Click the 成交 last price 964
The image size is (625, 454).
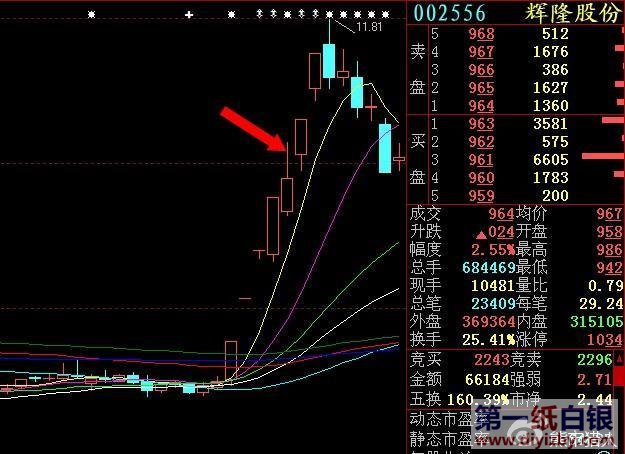point(501,214)
